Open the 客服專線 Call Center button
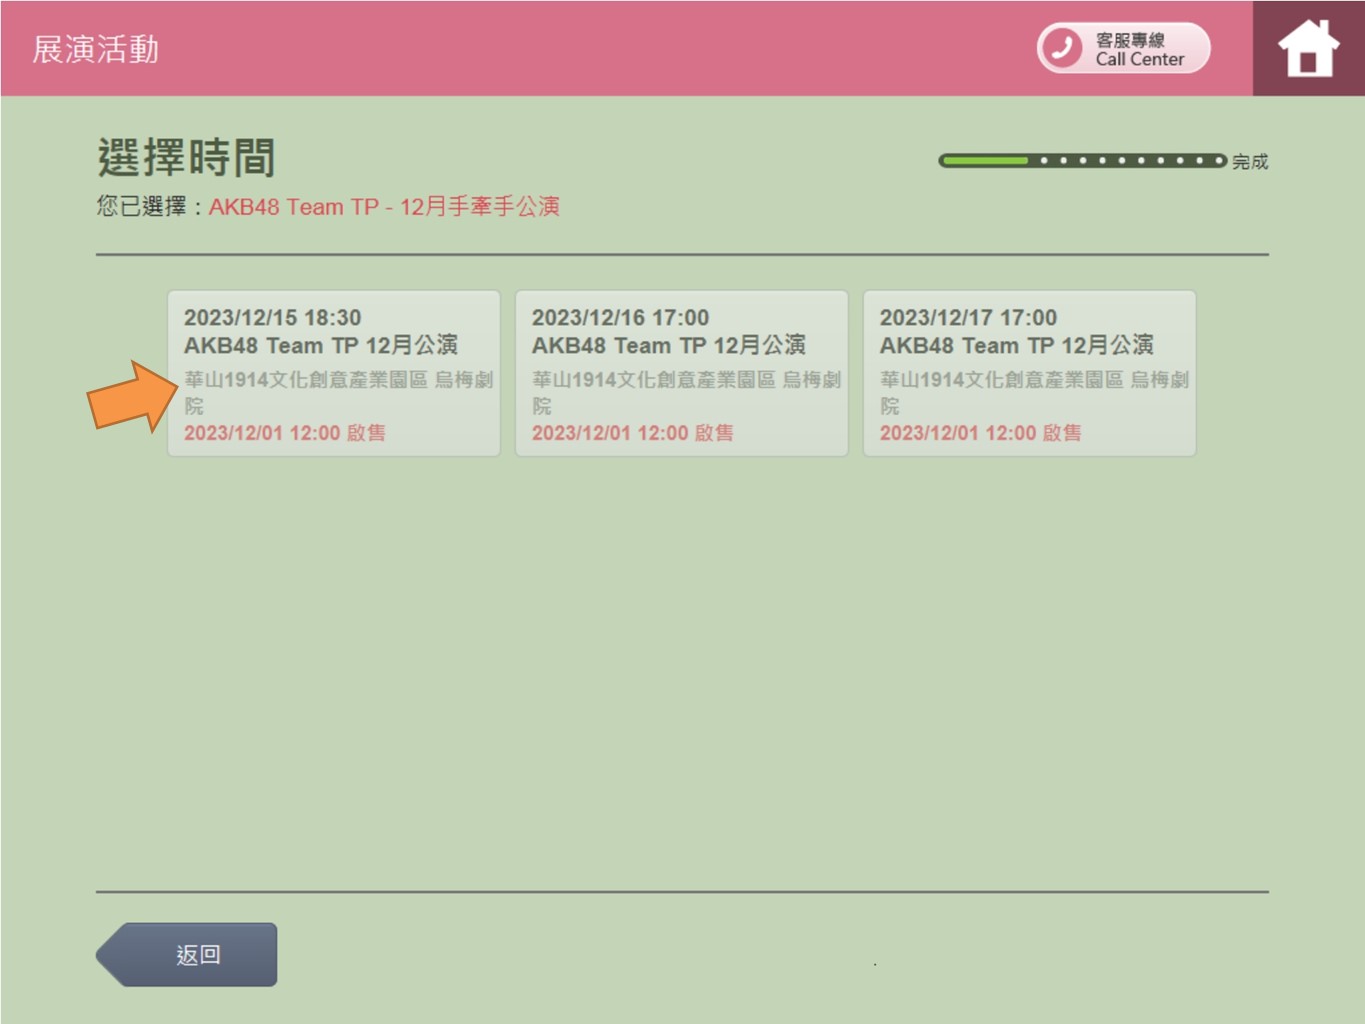This screenshot has width=1365, height=1024. 1124,49
